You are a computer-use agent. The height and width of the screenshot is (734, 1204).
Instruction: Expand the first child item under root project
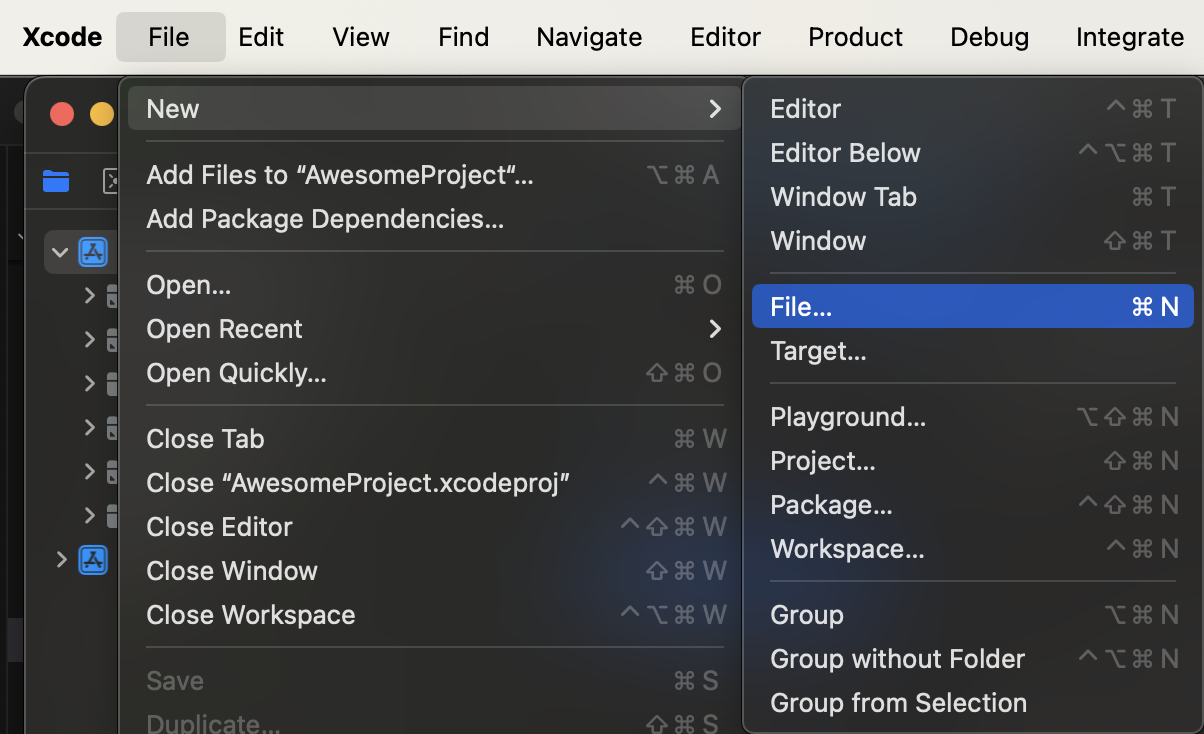(x=90, y=295)
